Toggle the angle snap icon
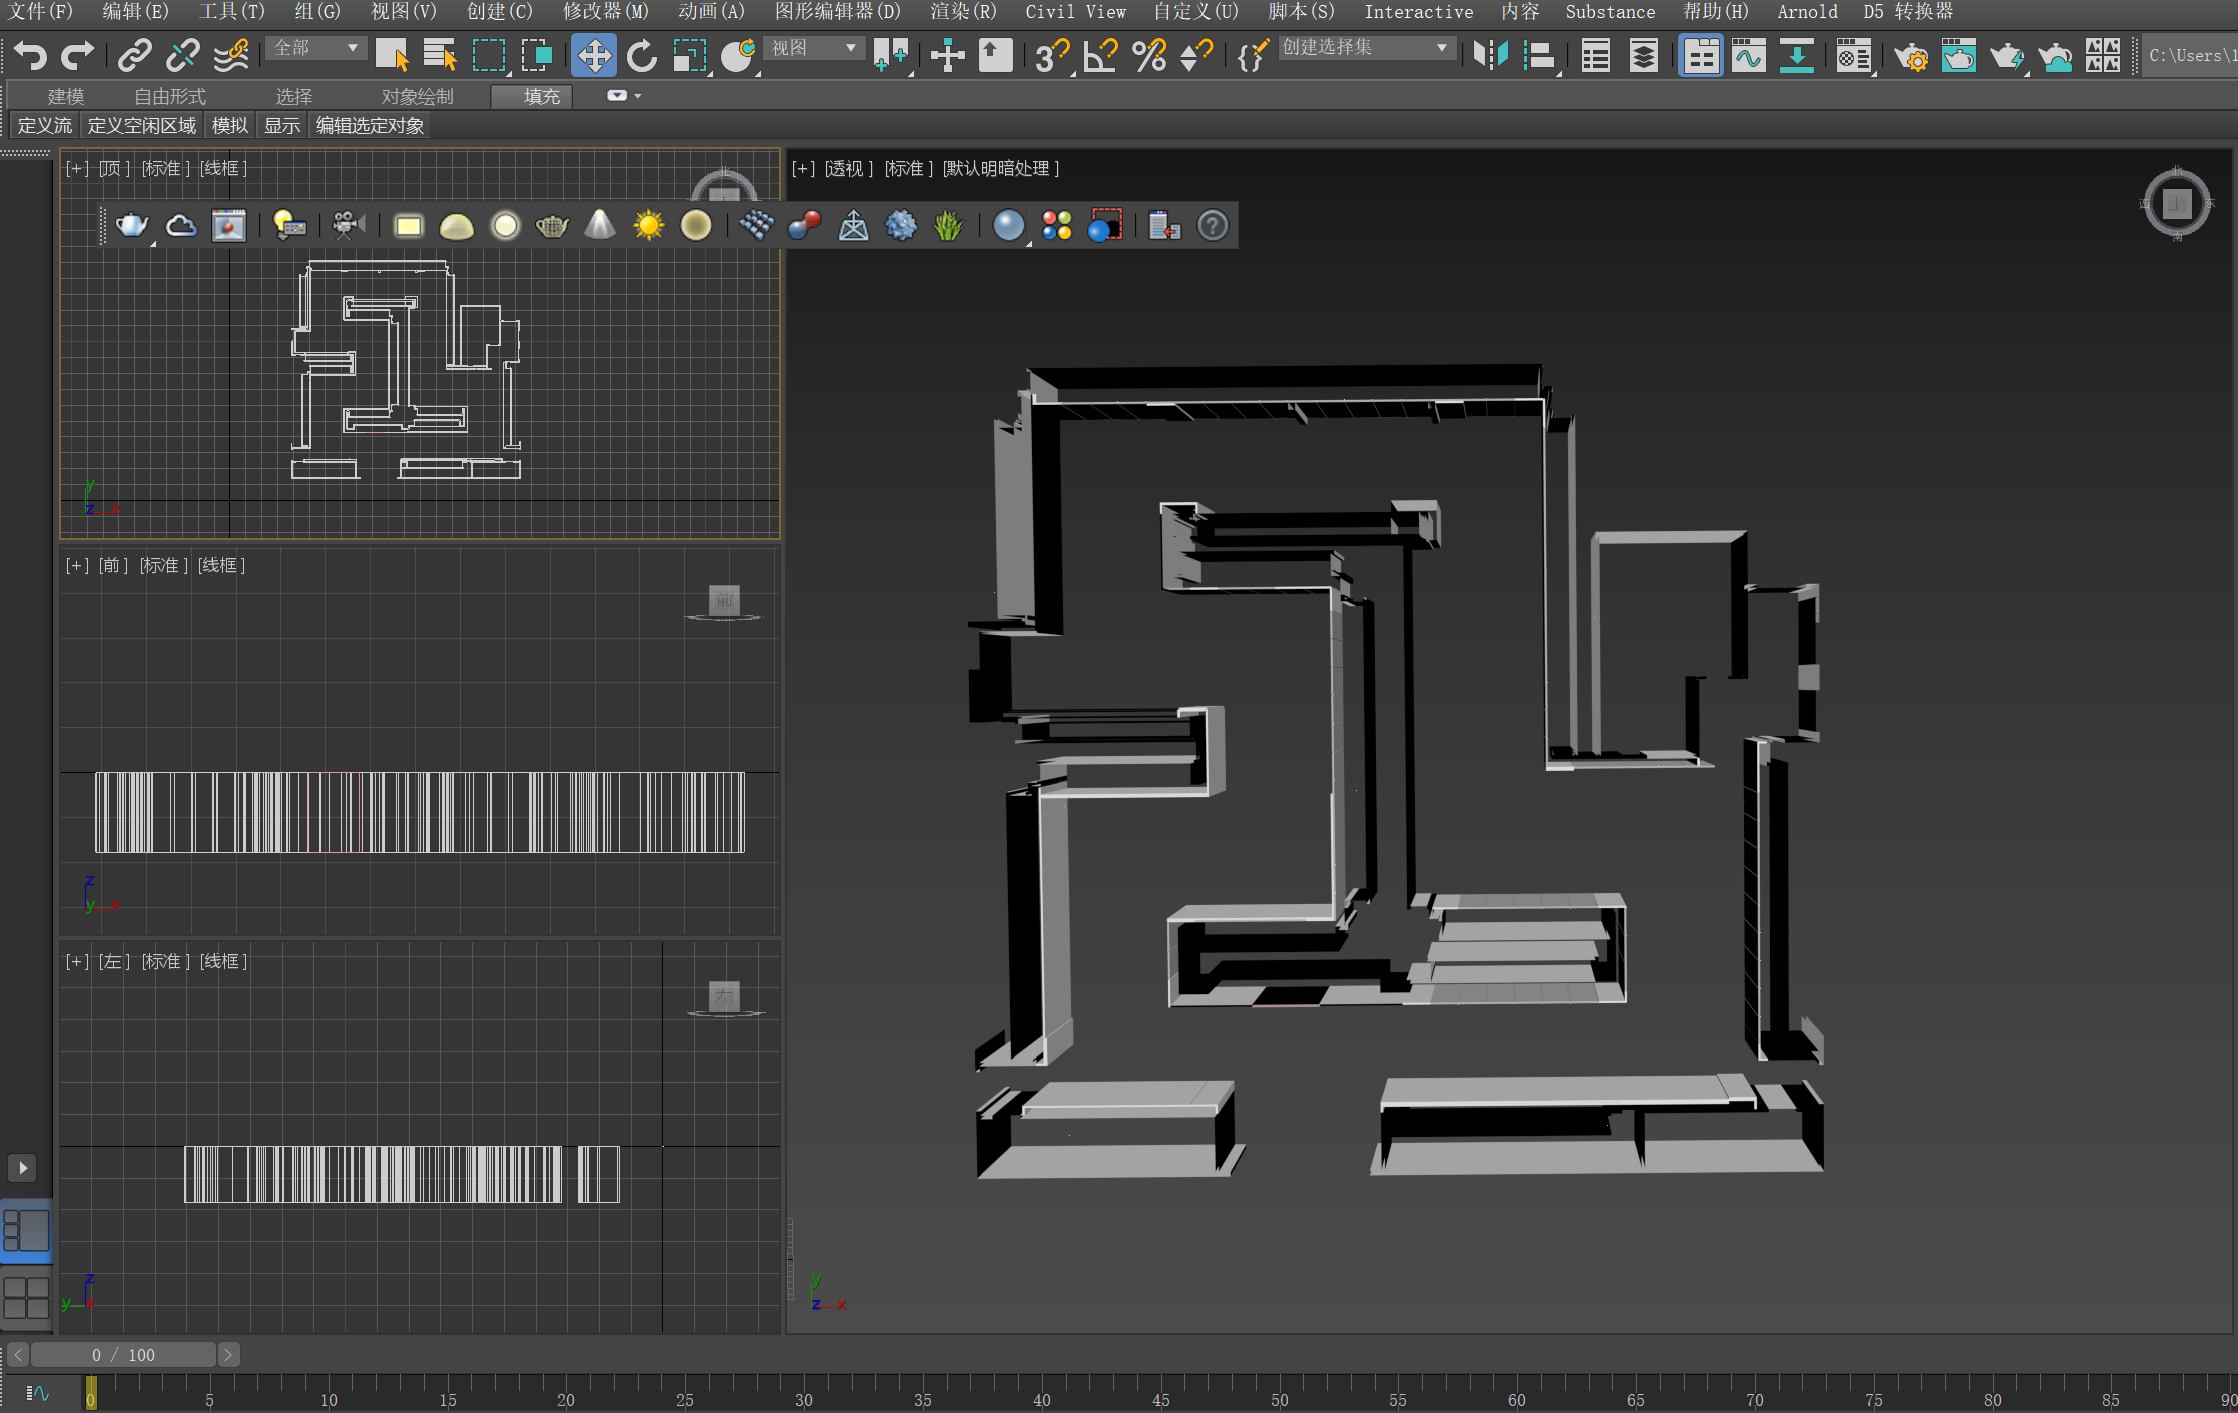This screenshot has width=2238, height=1413. [x=1100, y=55]
